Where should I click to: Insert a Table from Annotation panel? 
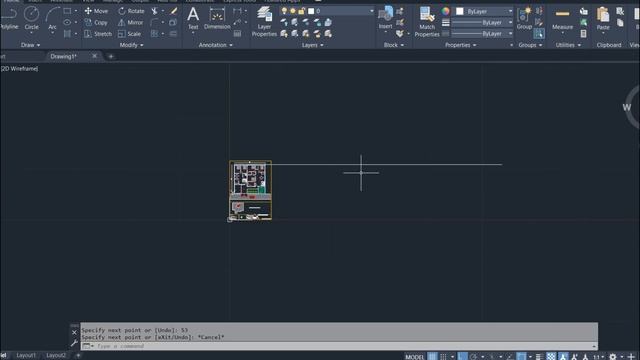click(x=237, y=34)
